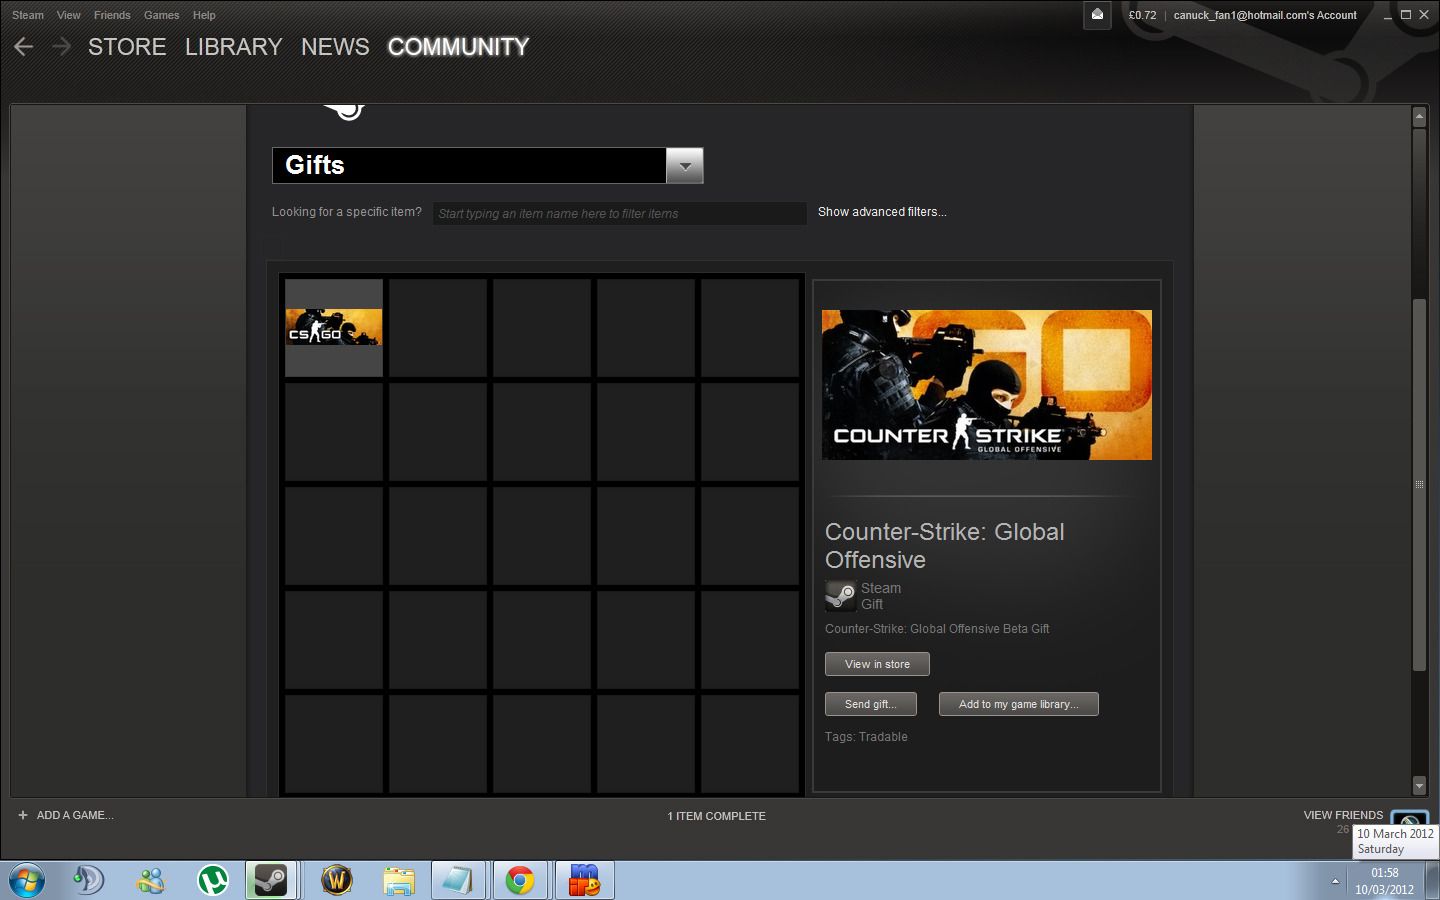Switch to Steam in the taskbar
Viewport: 1440px width, 900px height.
(x=270, y=881)
